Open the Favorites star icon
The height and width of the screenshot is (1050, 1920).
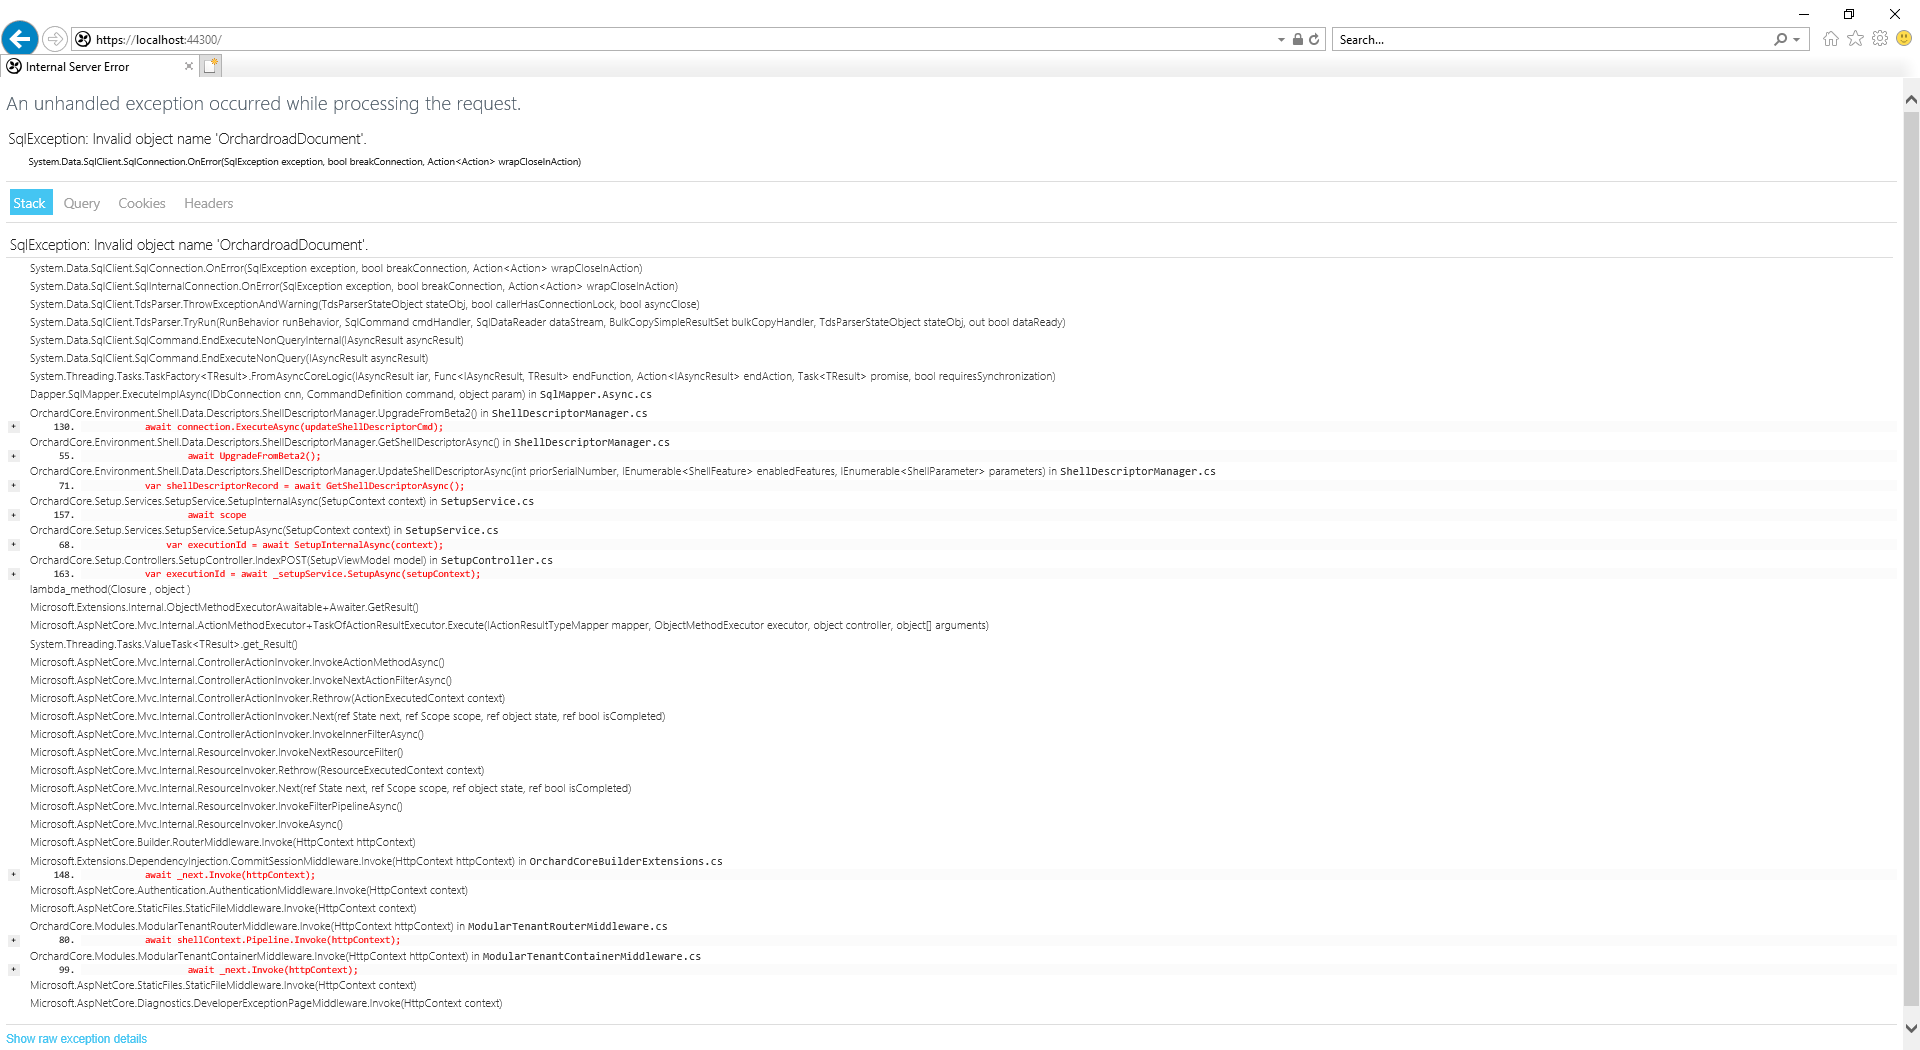click(x=1856, y=39)
